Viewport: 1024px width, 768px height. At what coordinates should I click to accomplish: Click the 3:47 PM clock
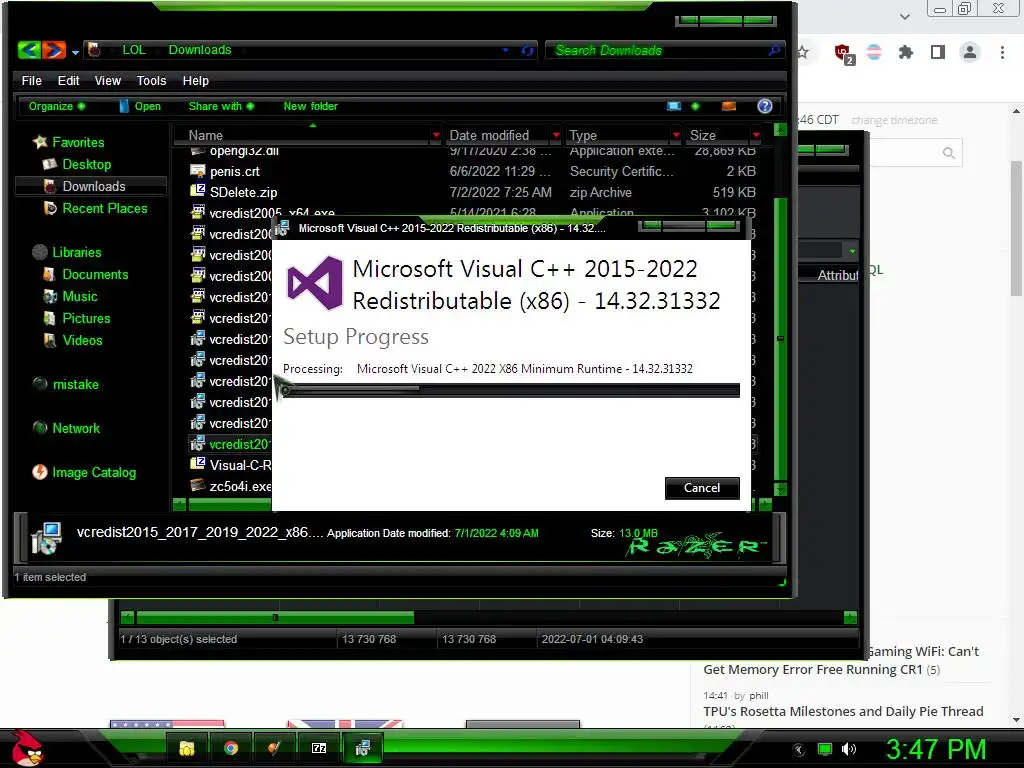click(x=936, y=749)
